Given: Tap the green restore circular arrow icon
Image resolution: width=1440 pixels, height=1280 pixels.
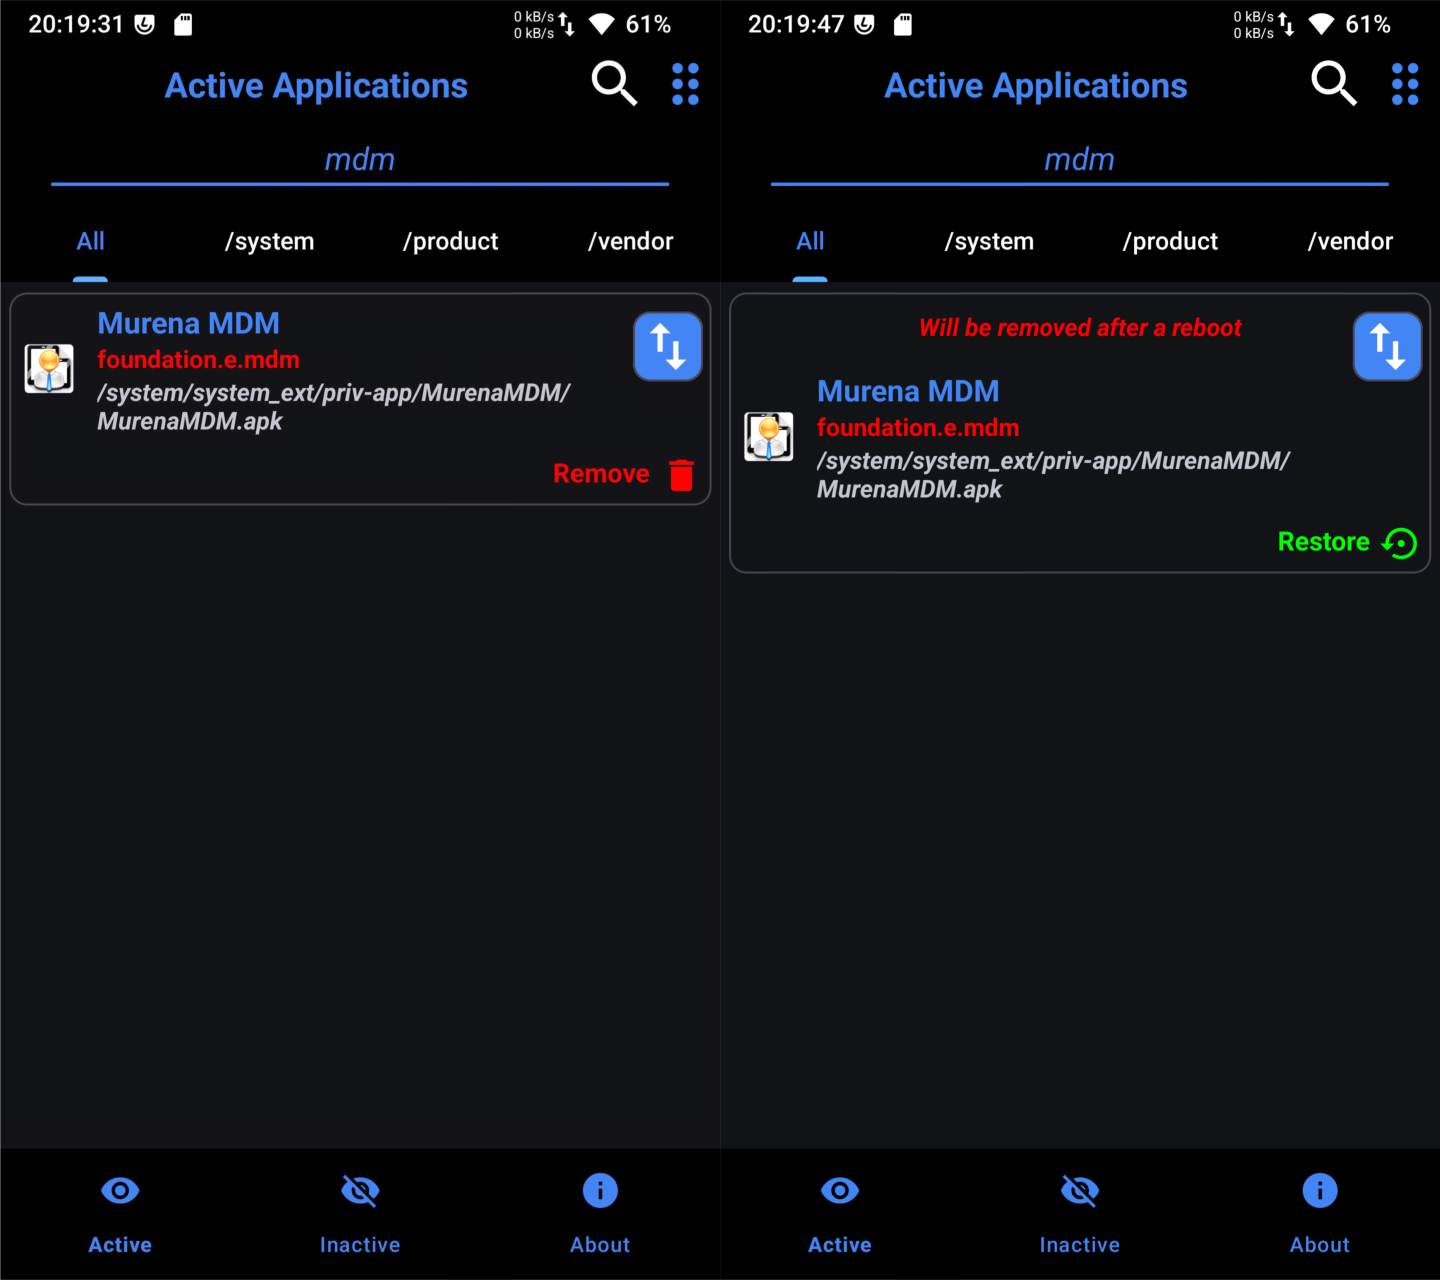Looking at the screenshot, I should click(1399, 543).
